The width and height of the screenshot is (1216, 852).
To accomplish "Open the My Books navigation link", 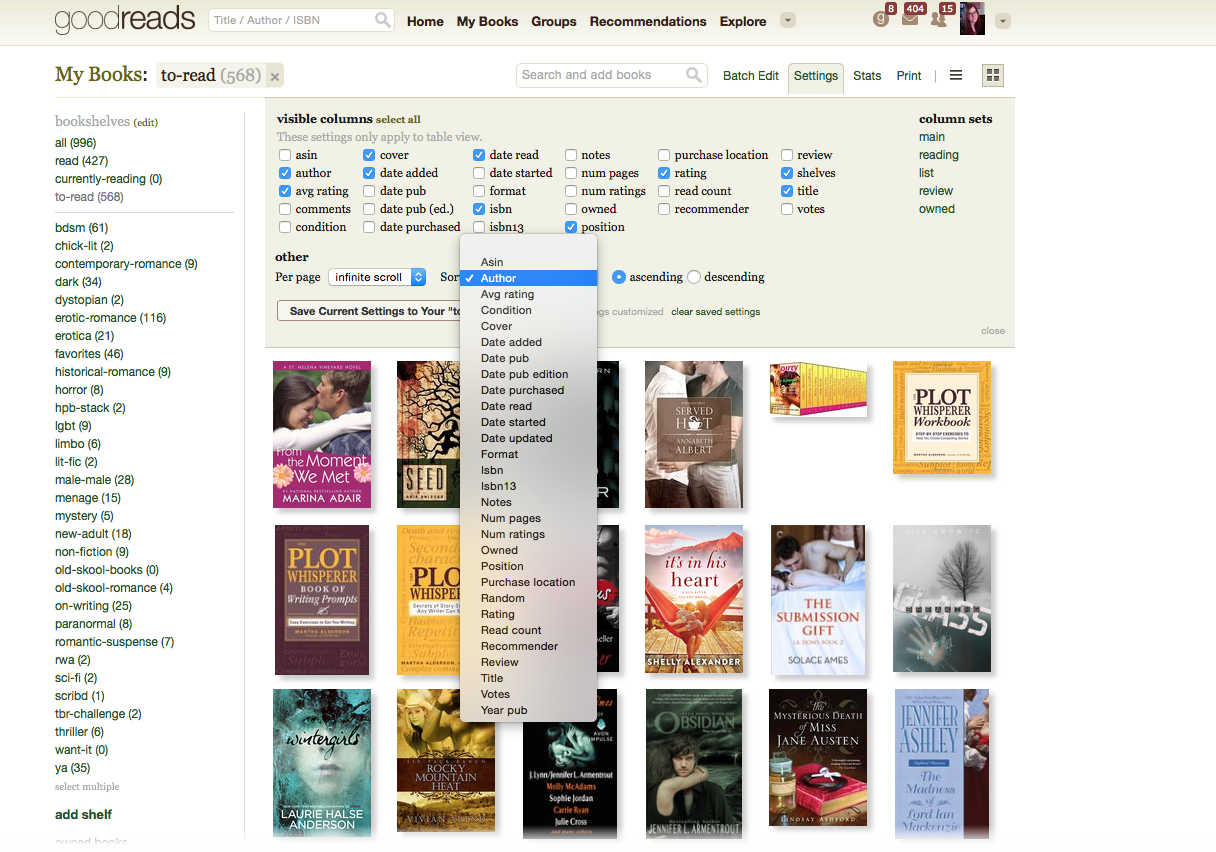I will point(487,21).
